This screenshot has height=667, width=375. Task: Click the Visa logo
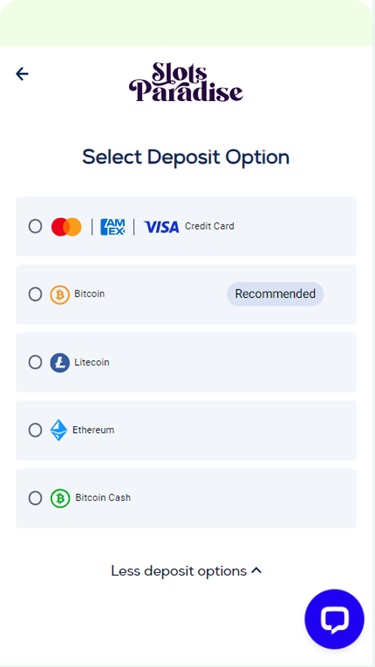coord(162,227)
